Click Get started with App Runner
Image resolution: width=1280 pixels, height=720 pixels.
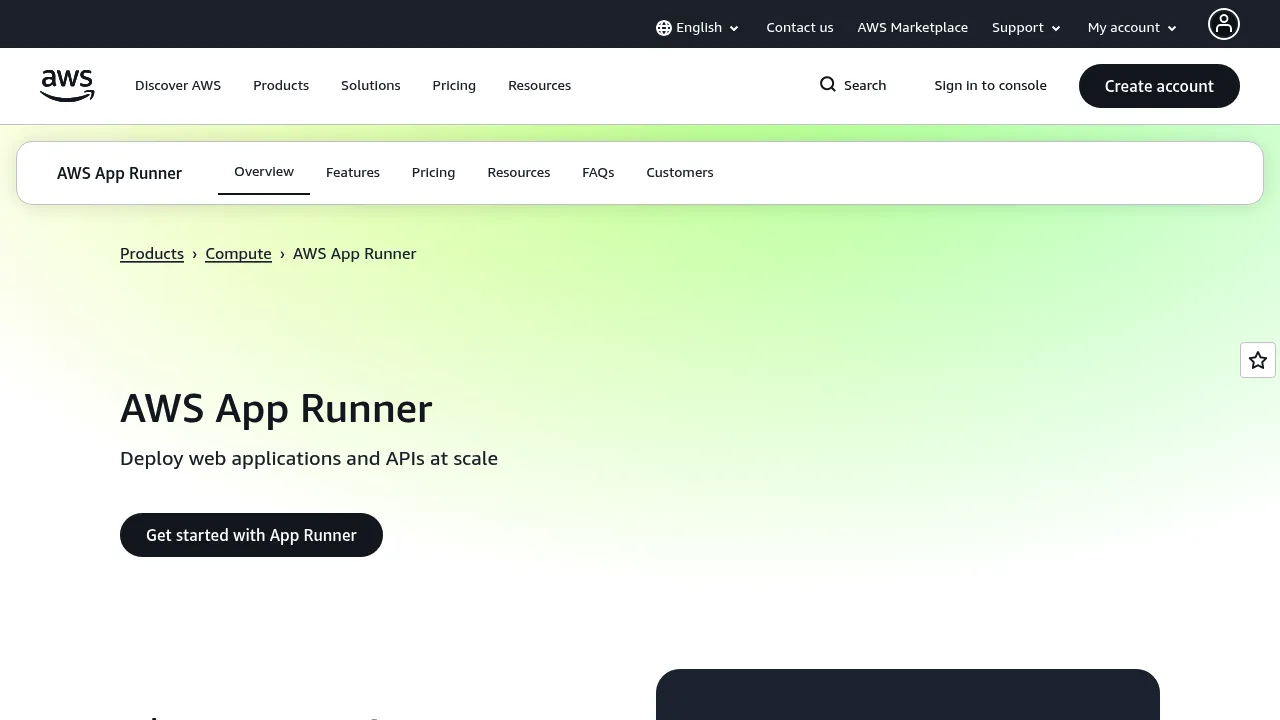(251, 535)
